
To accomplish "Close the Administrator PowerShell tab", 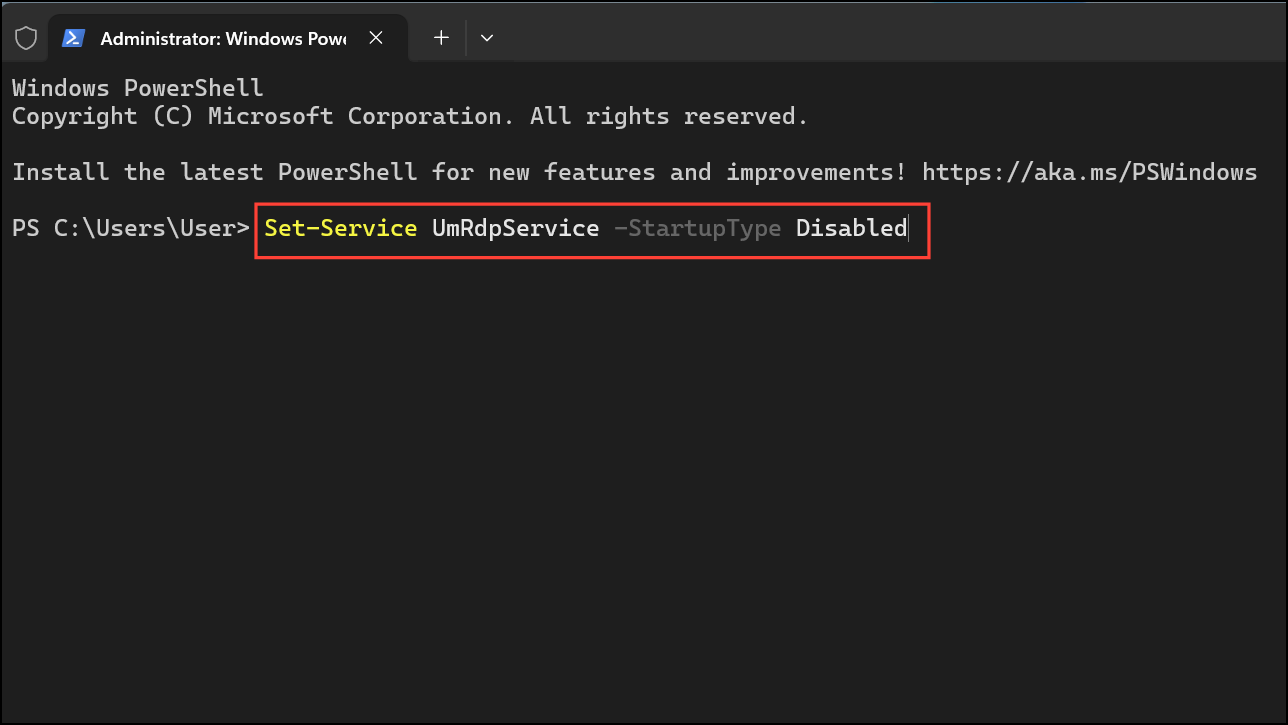I will click(376, 38).
